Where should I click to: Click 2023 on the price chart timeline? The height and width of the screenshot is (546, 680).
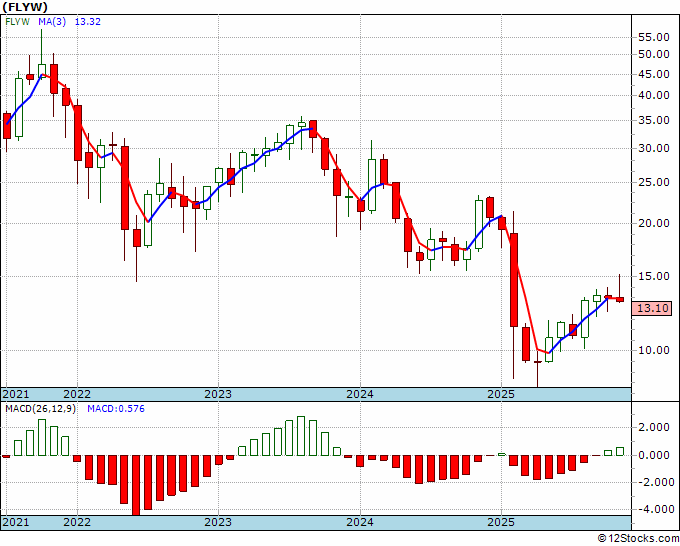click(218, 394)
